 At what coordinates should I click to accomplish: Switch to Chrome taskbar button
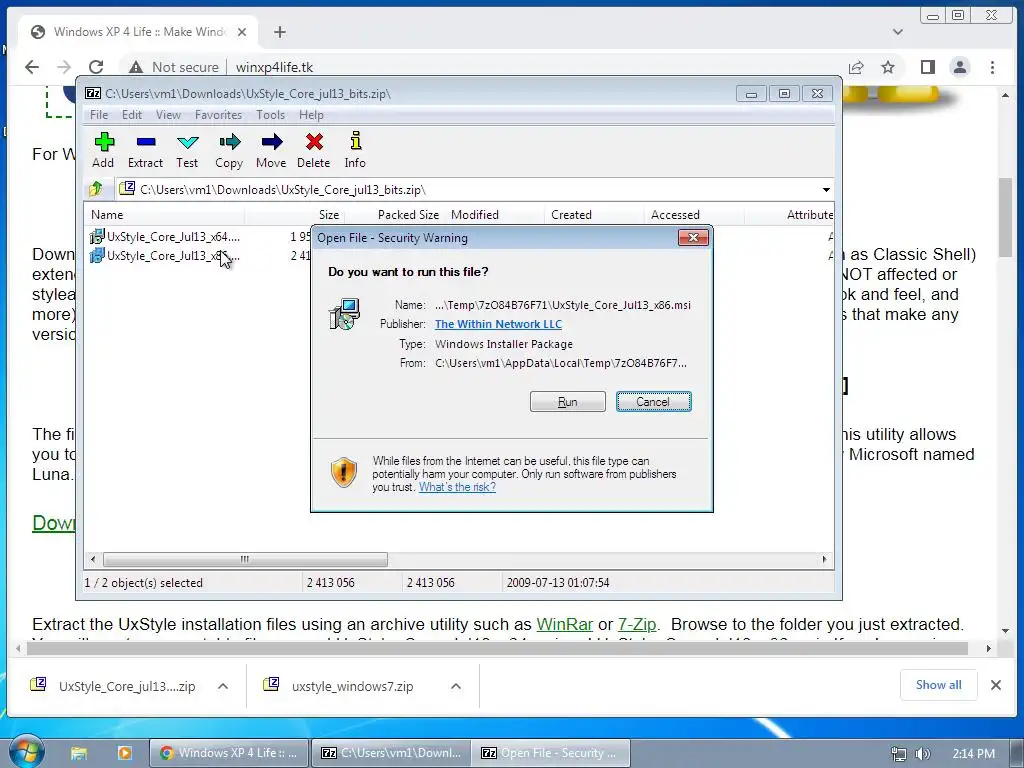[229, 753]
